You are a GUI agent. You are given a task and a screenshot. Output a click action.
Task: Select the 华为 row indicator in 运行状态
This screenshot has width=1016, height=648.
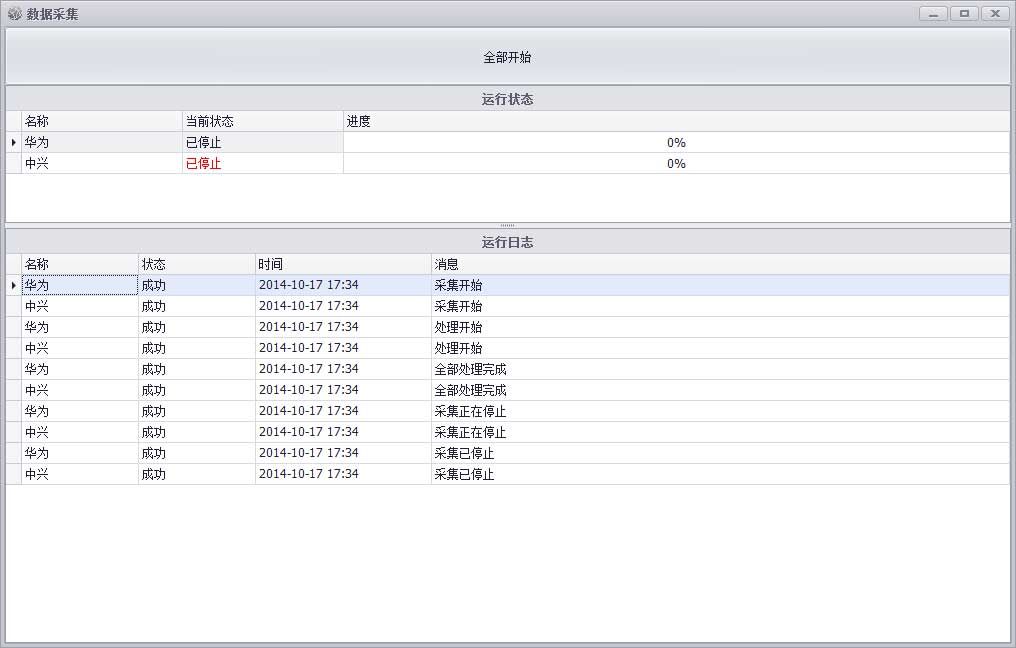[14, 143]
